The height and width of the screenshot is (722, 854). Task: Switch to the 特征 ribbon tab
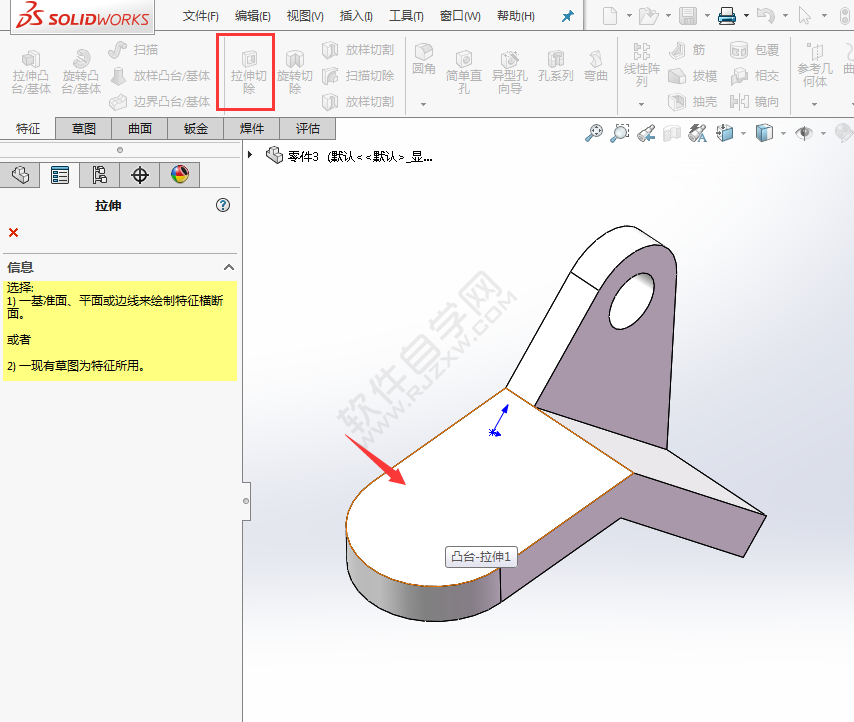[28, 129]
